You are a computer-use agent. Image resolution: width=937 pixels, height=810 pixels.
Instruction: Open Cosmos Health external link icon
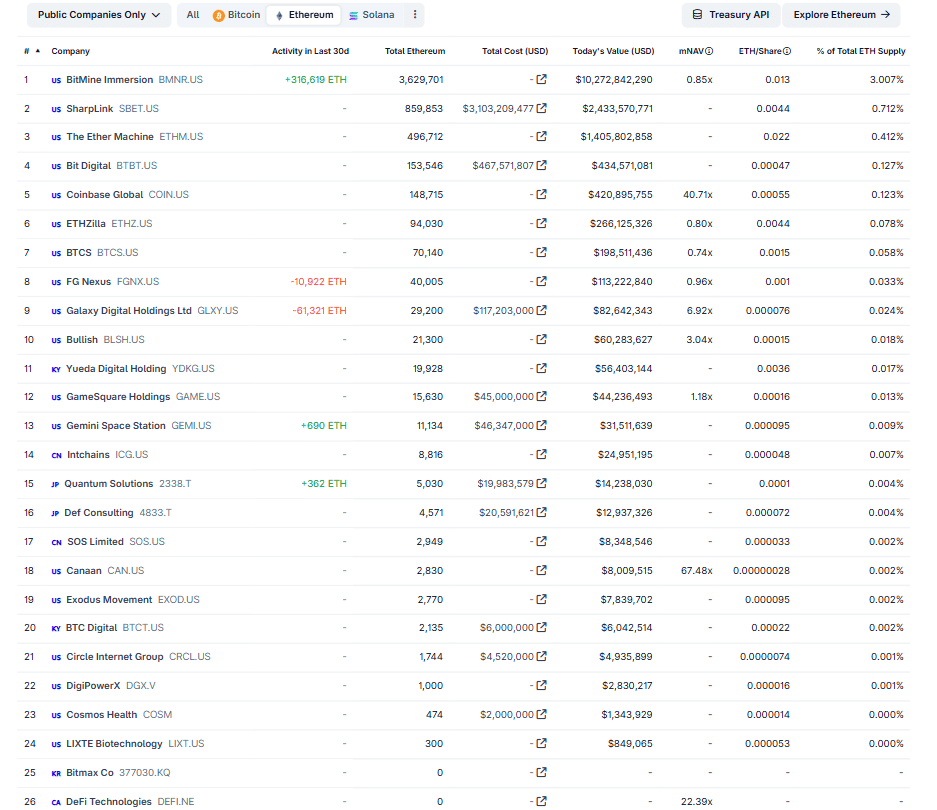pyautogui.click(x=542, y=715)
